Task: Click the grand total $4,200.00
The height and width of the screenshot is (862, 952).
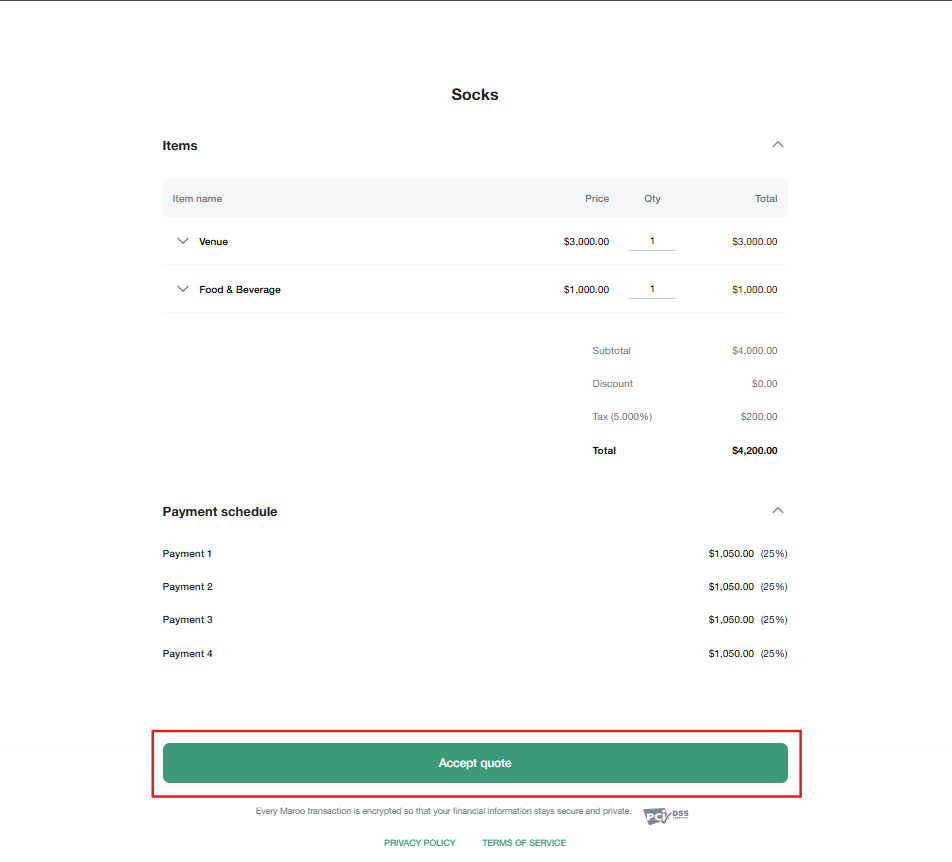Action: [x=754, y=450]
